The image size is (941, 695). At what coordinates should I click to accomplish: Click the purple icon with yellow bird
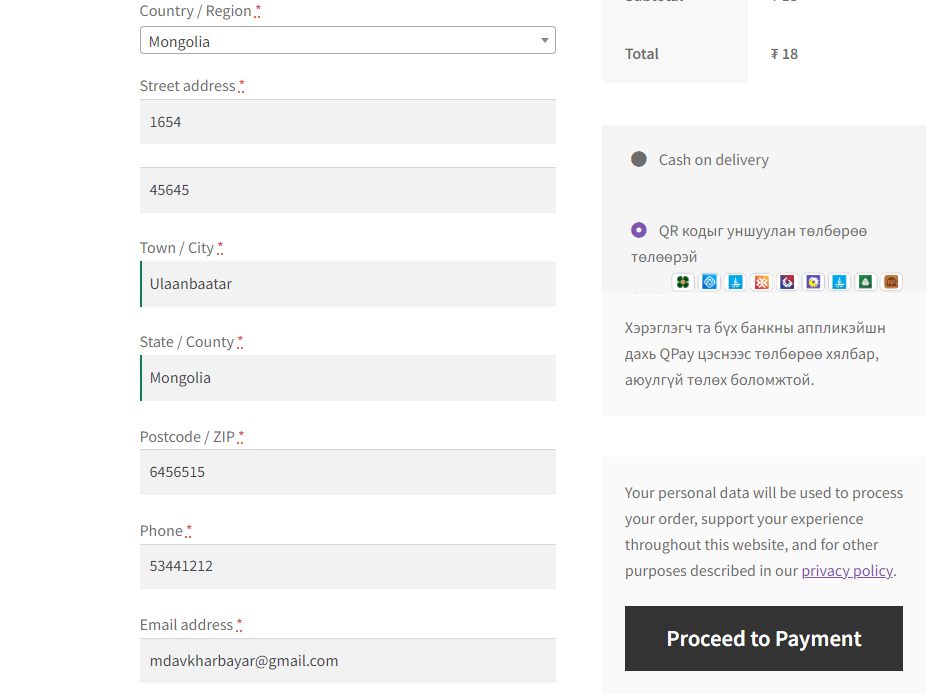[813, 282]
